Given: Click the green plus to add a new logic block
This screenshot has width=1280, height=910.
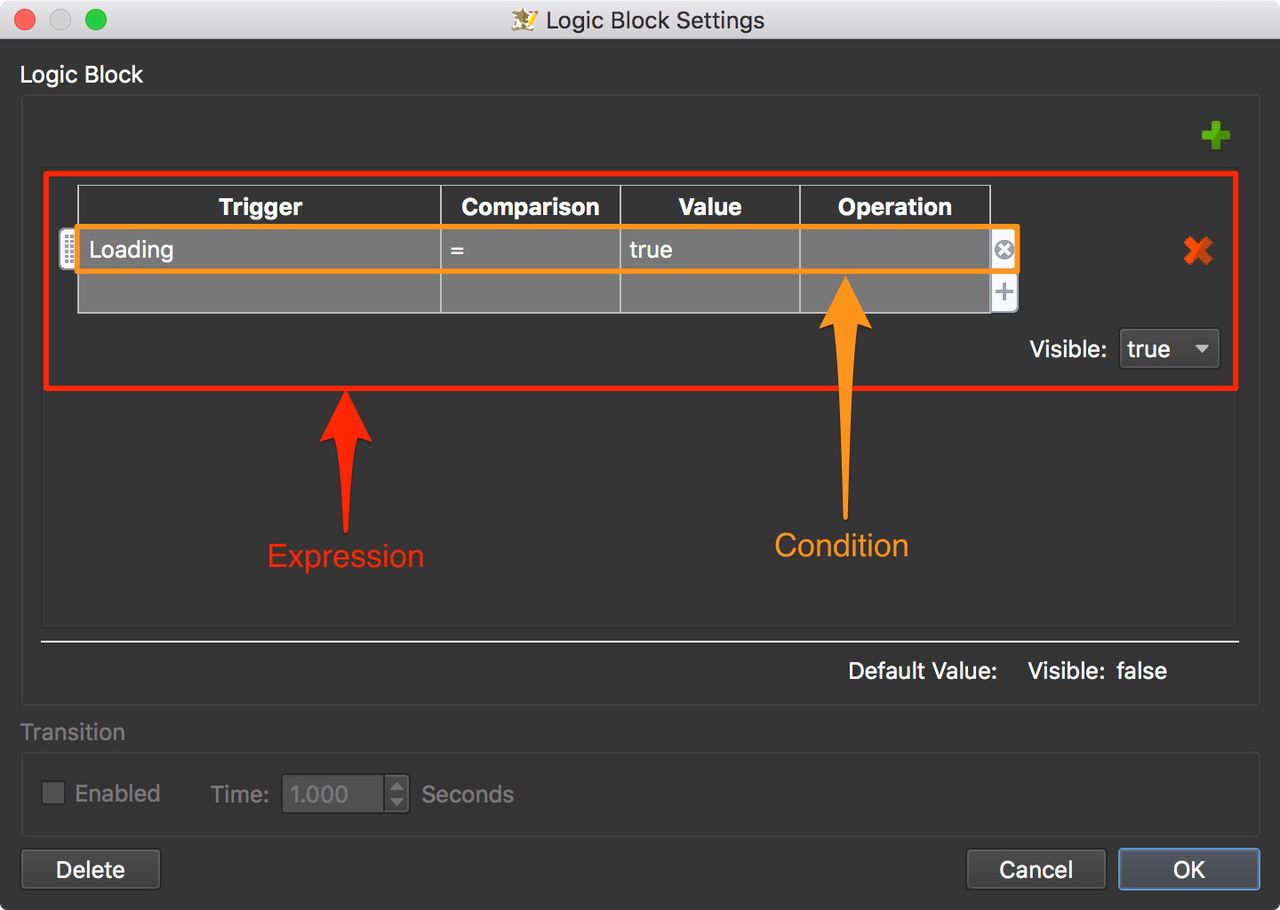Looking at the screenshot, I should click(1216, 135).
